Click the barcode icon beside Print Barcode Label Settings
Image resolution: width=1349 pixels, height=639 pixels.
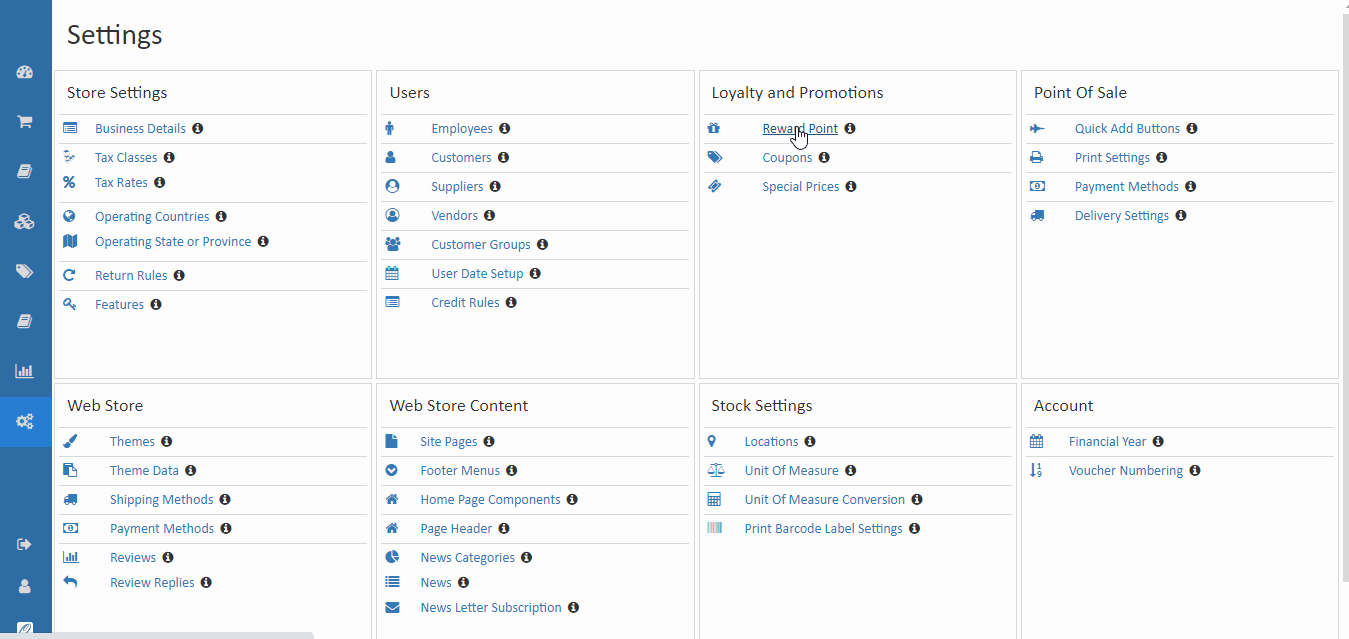click(x=714, y=528)
